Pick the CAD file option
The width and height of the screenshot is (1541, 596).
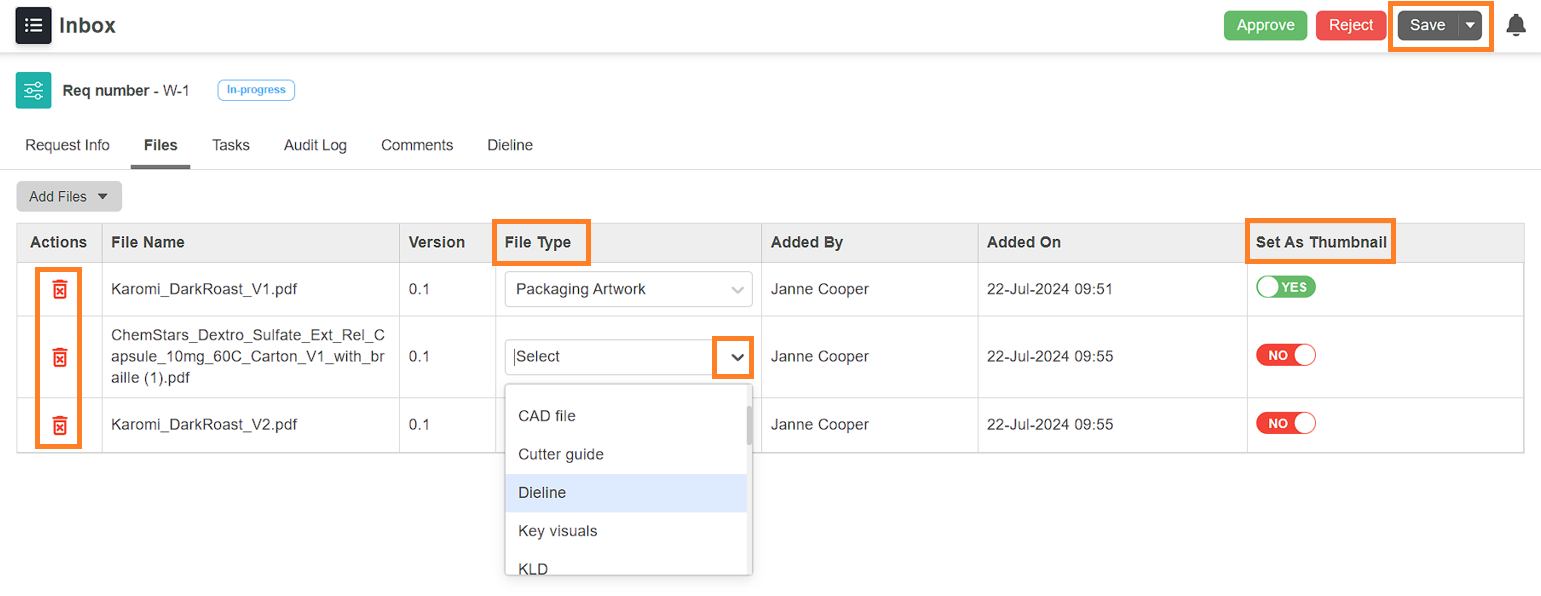626,416
